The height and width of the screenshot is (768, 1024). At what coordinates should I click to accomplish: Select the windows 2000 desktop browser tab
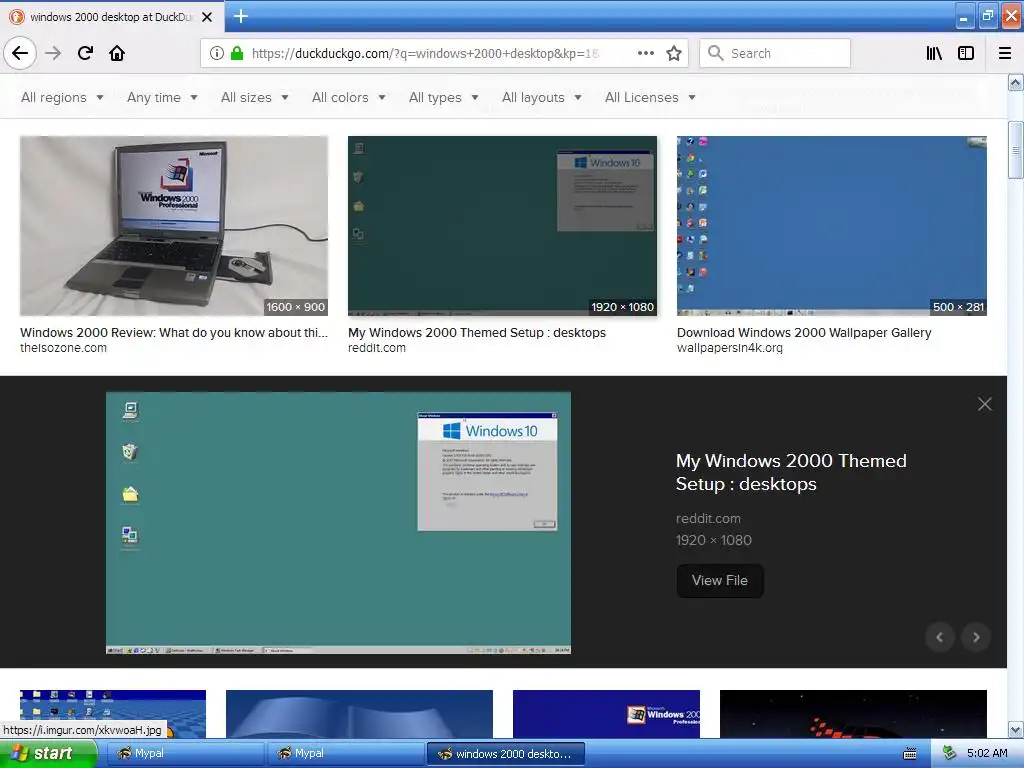[112, 17]
